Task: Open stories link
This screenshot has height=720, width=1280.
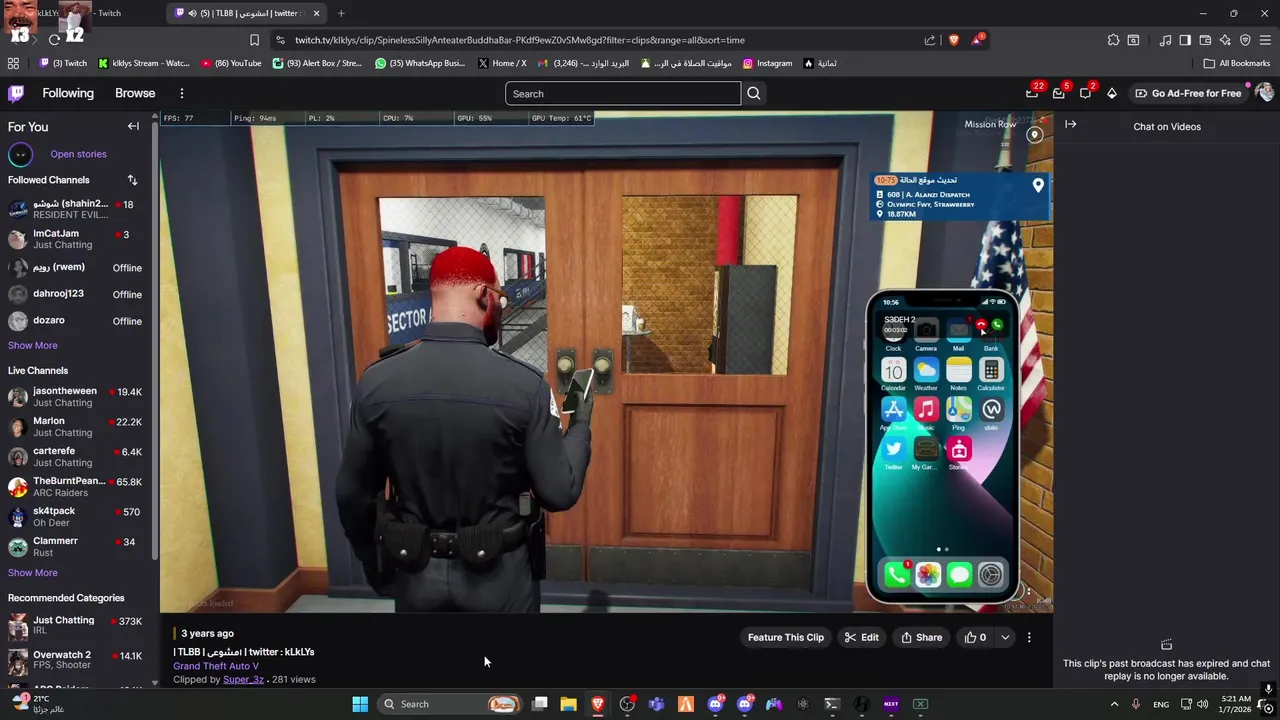Action: pos(78,154)
